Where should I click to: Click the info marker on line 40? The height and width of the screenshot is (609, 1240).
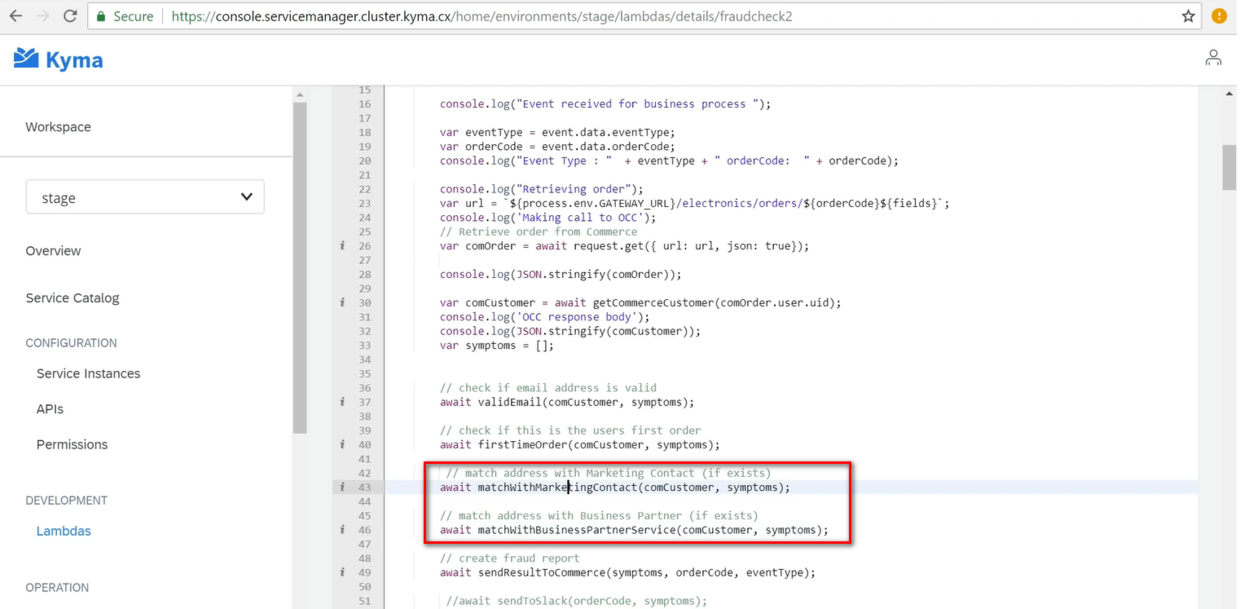click(x=342, y=445)
